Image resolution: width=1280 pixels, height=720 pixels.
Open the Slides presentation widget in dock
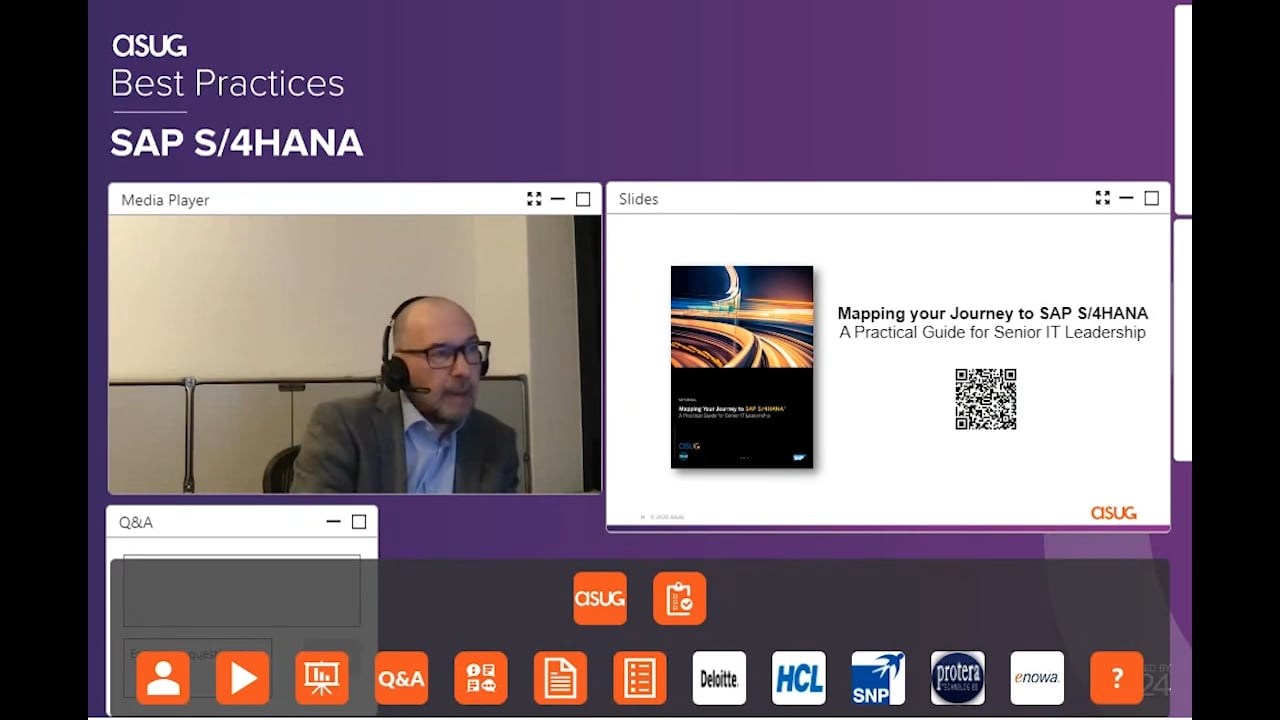tap(322, 678)
